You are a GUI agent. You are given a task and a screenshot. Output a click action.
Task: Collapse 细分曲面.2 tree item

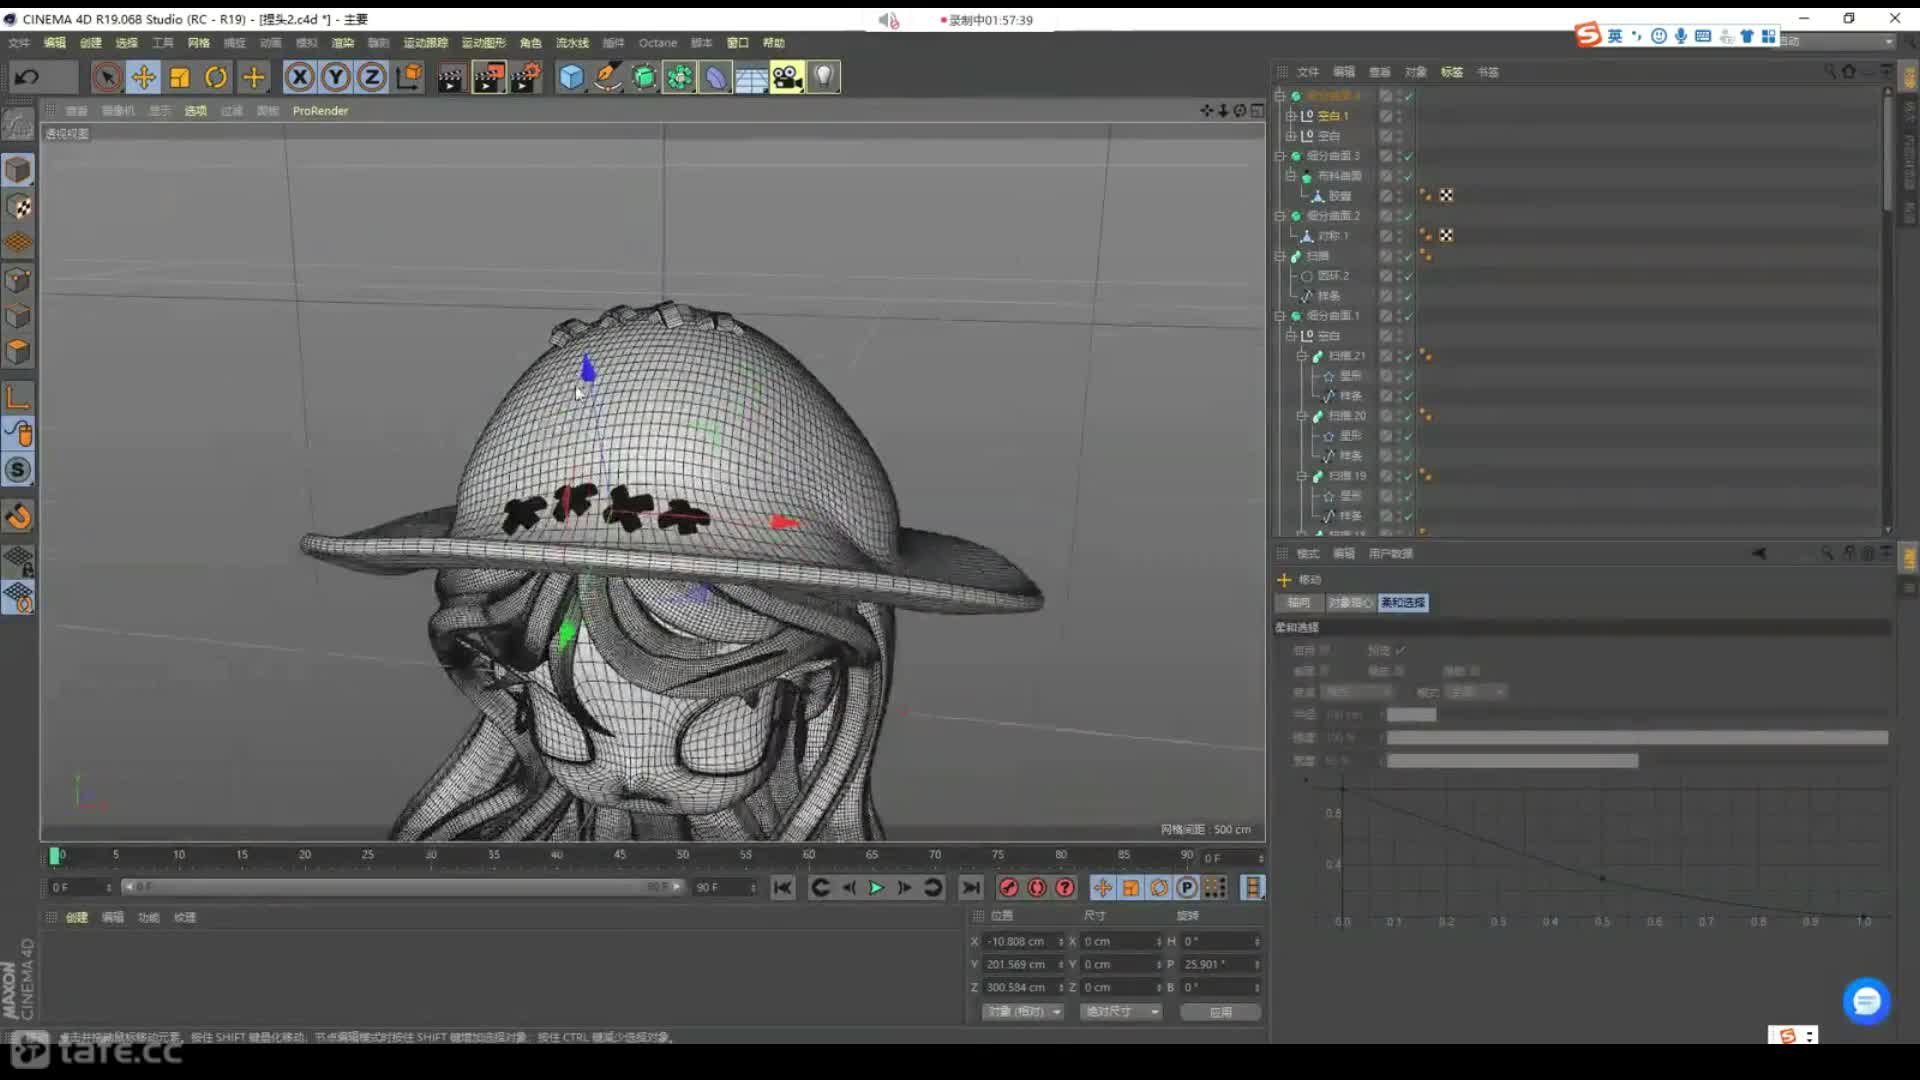(x=1279, y=216)
